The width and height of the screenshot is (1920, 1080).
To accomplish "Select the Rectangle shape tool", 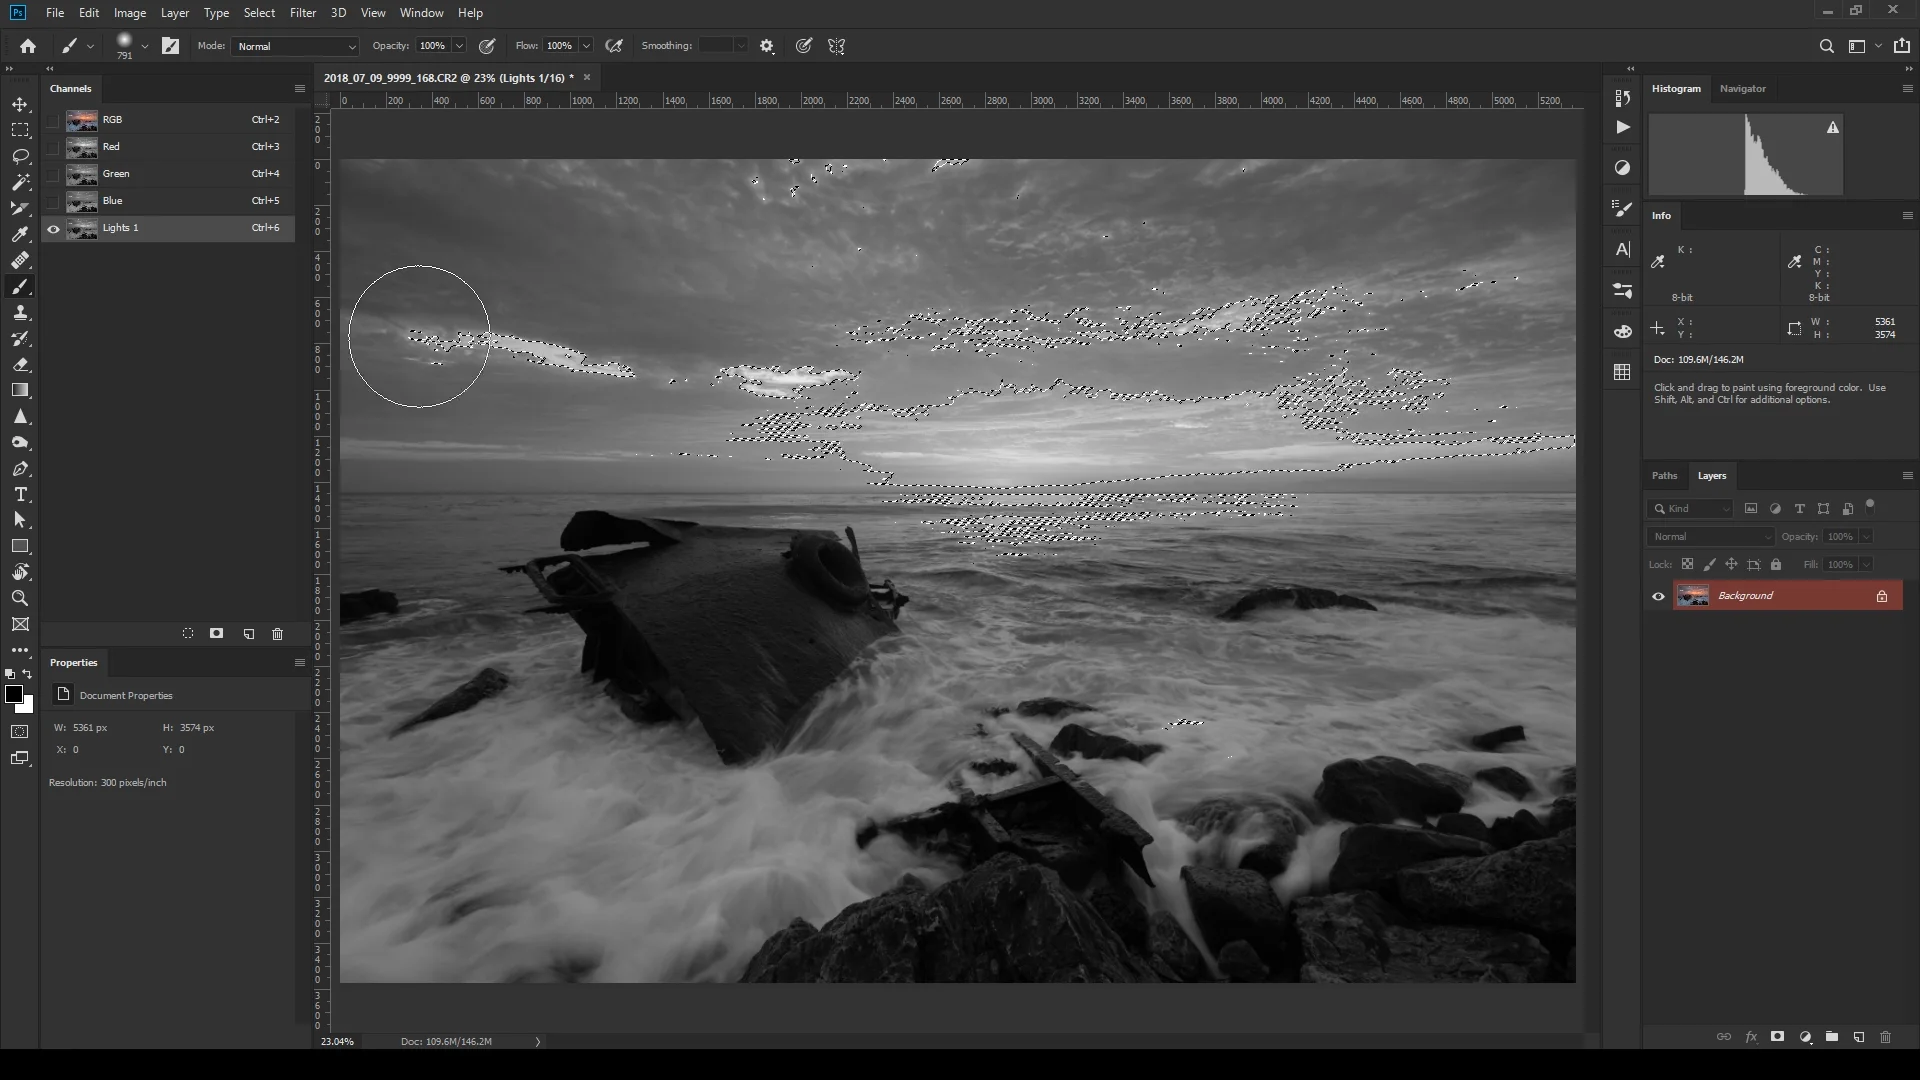I will click(x=20, y=546).
